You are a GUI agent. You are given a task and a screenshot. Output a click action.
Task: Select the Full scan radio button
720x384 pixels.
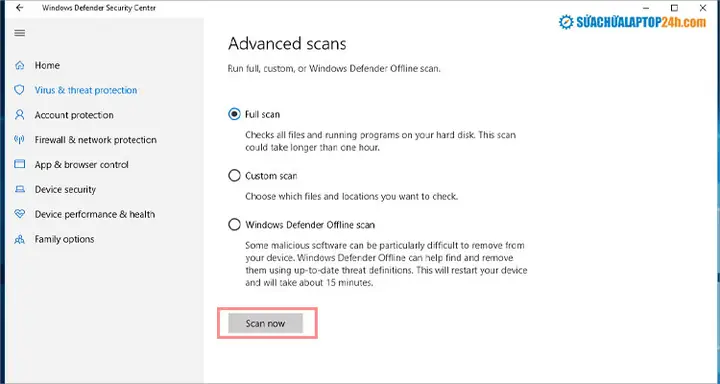click(234, 114)
